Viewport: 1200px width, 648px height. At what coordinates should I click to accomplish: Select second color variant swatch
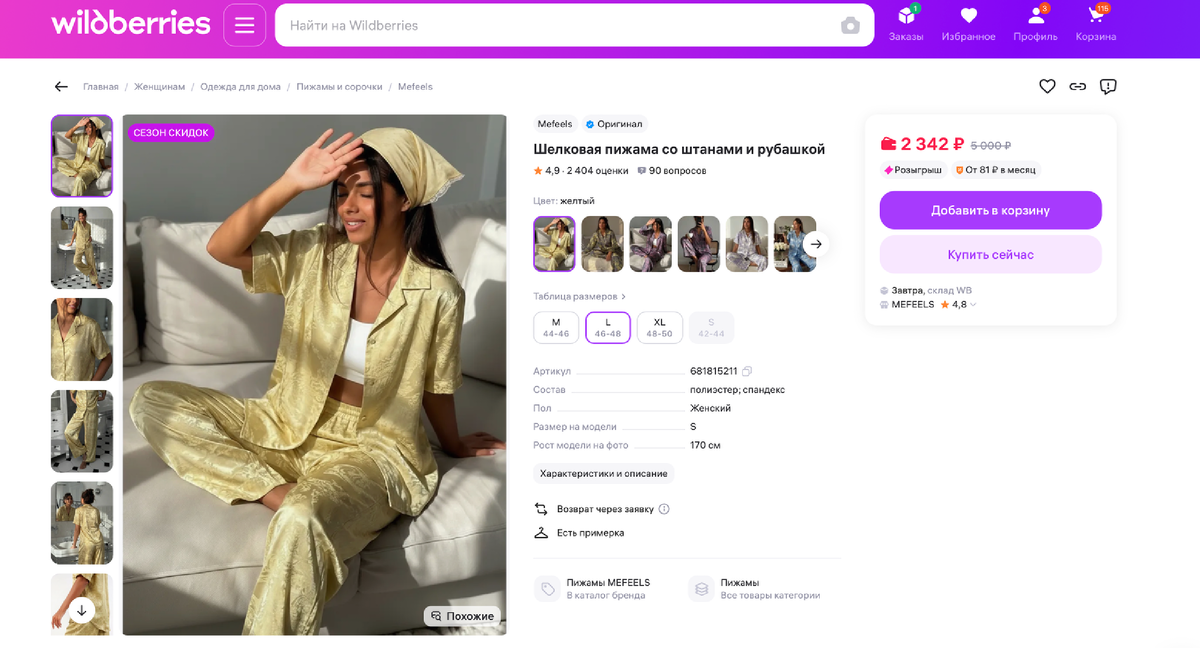[x=602, y=244]
